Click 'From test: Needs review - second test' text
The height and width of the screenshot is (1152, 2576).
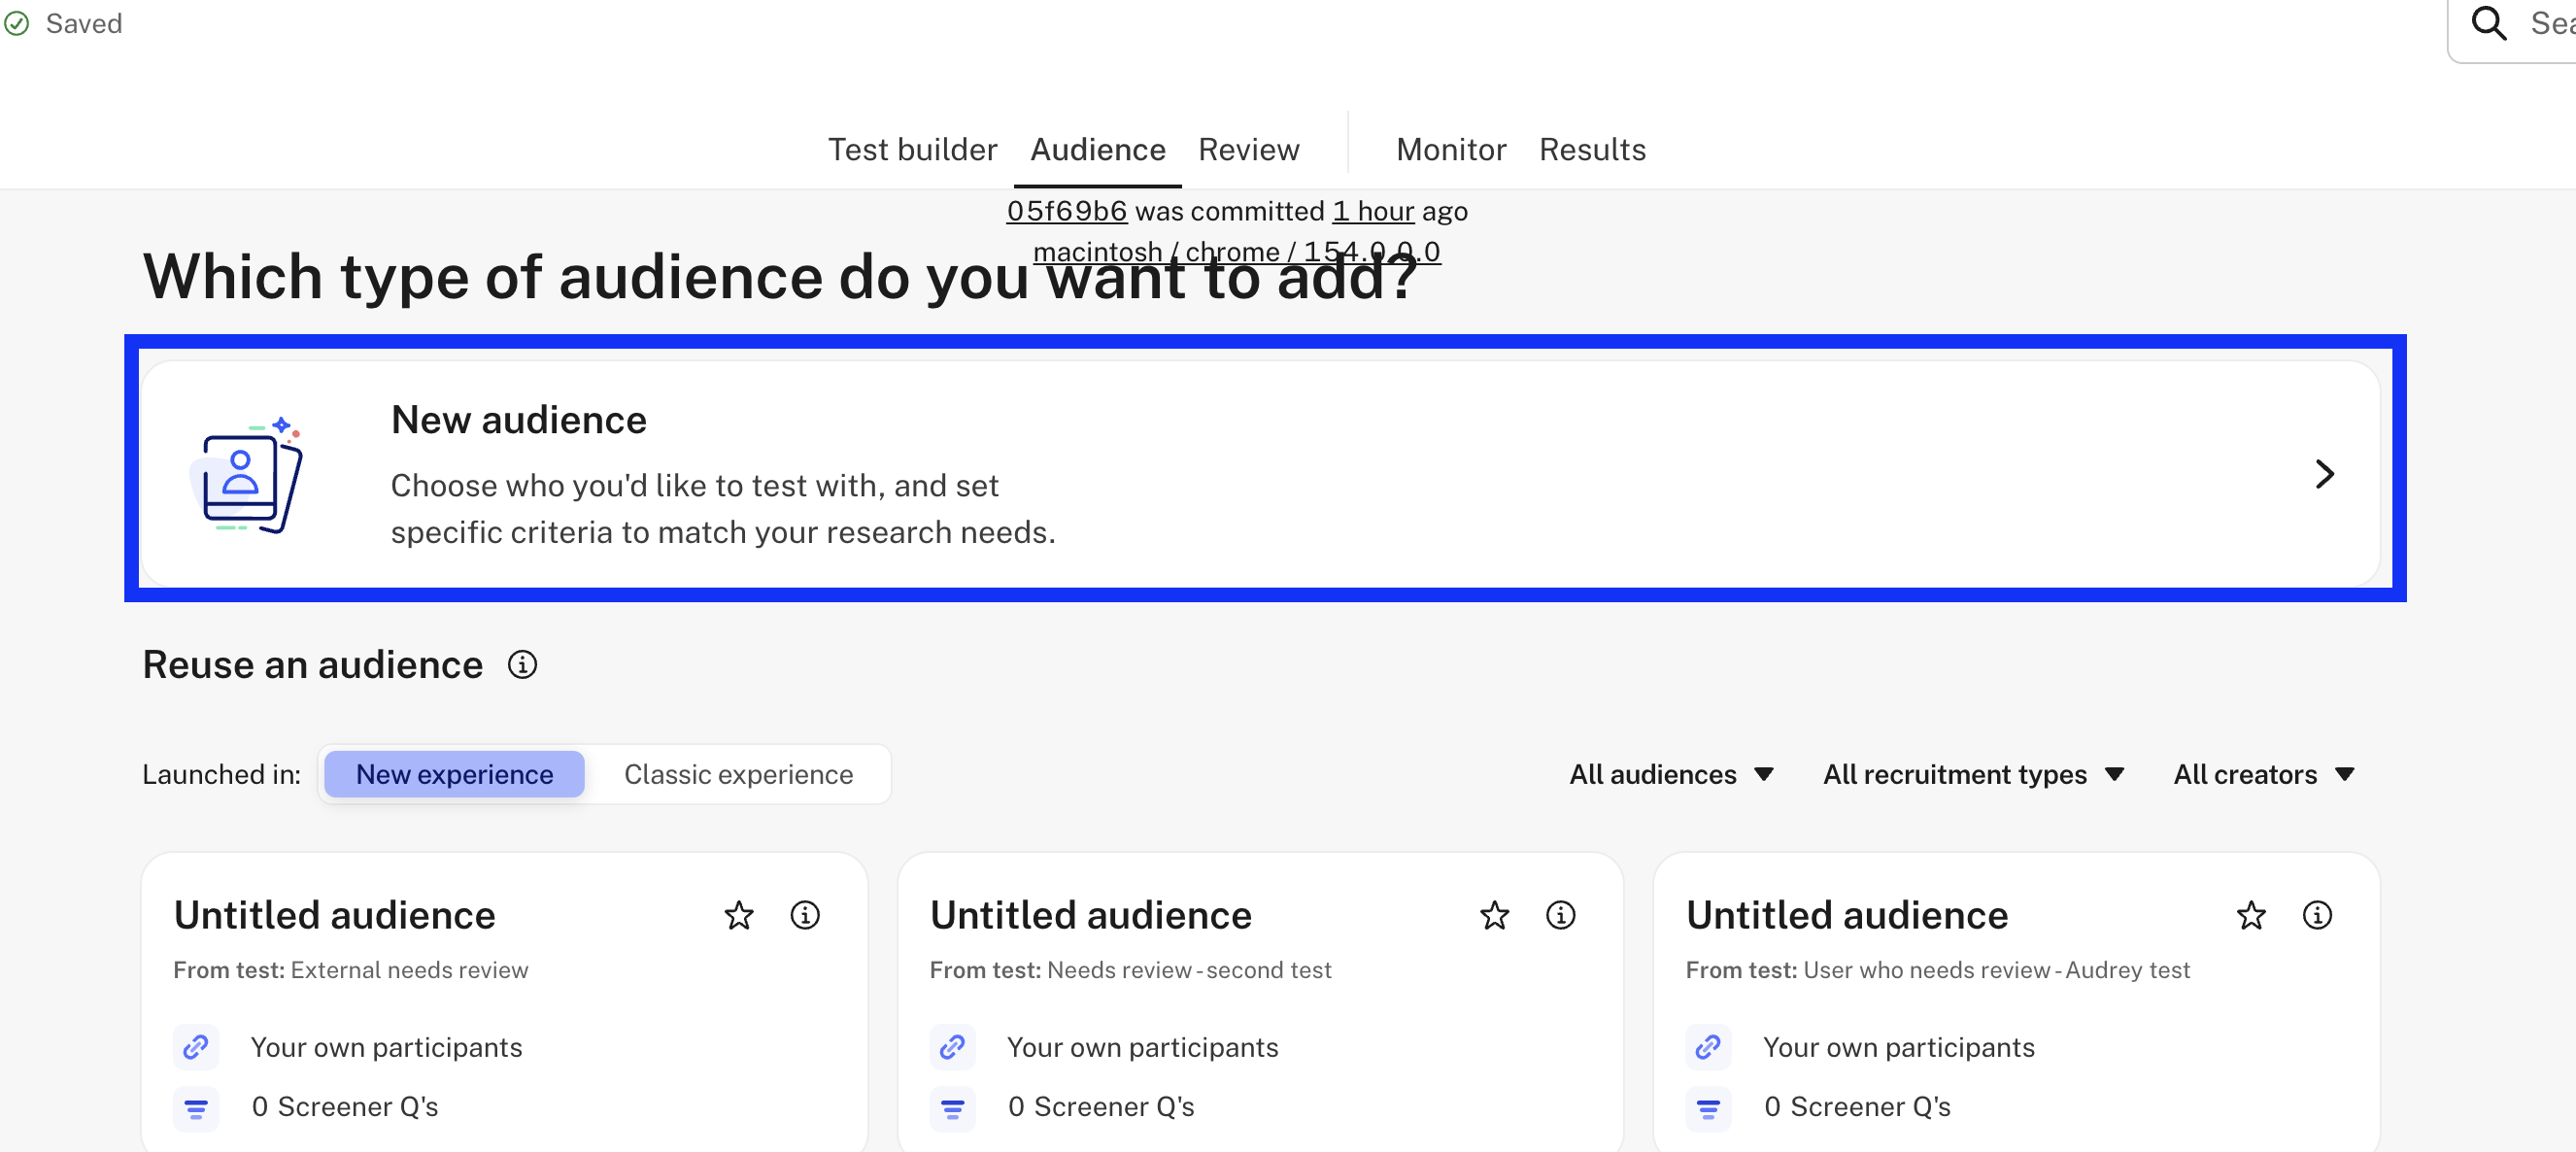1130,970
